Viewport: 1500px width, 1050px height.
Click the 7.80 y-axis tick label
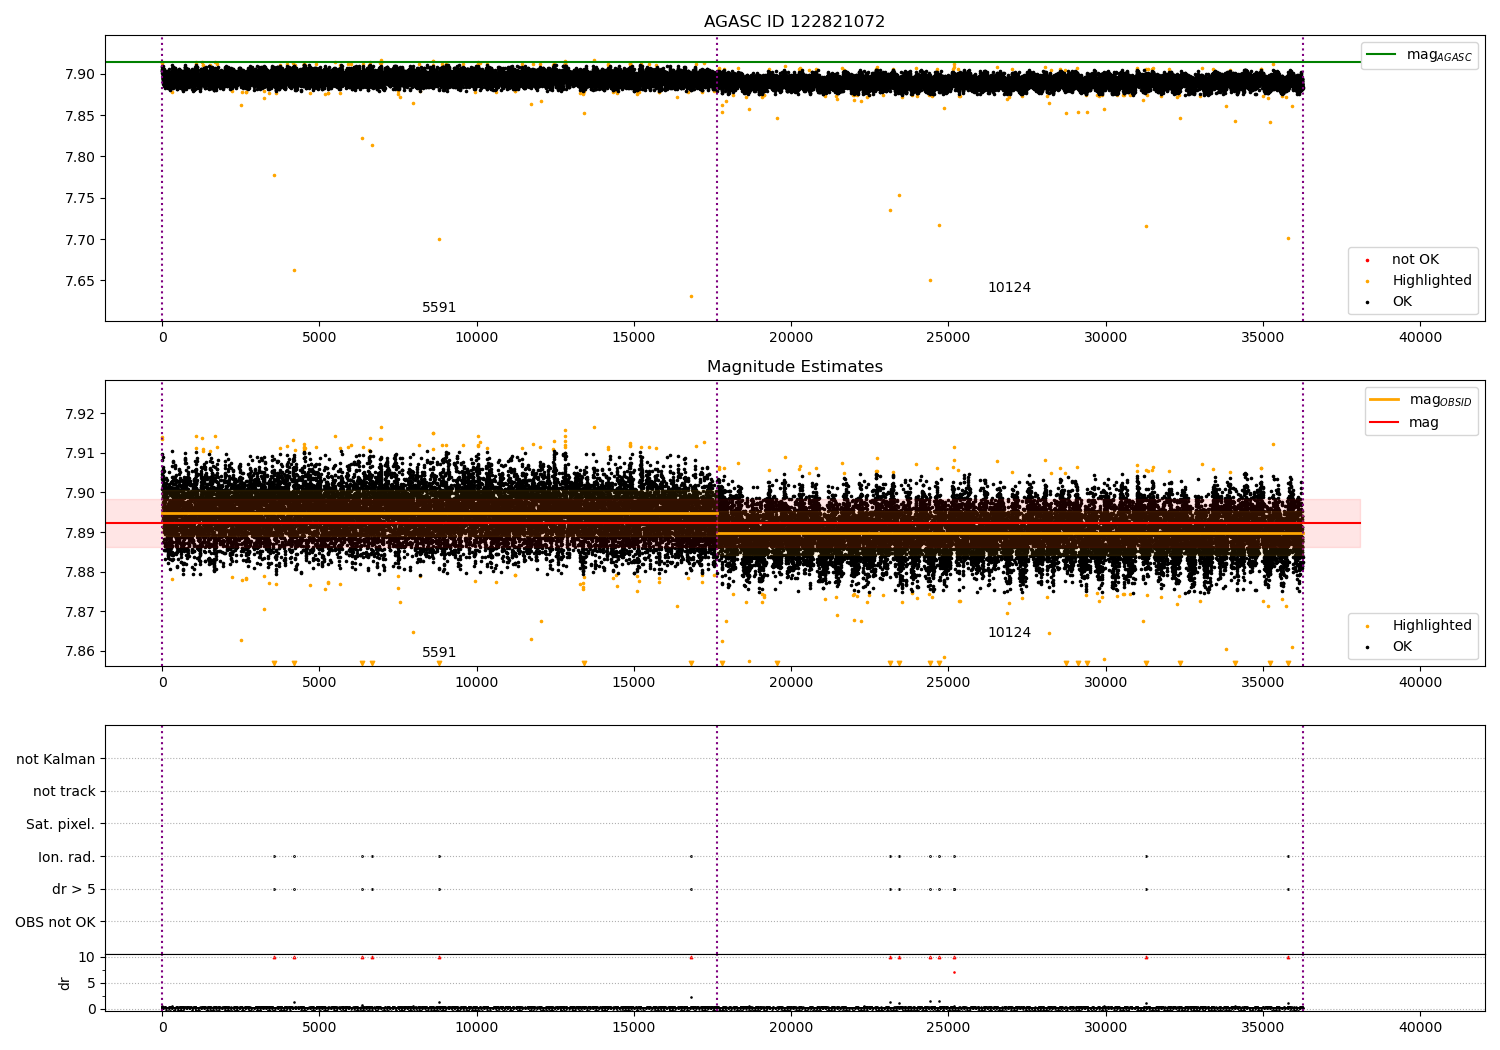(80, 157)
